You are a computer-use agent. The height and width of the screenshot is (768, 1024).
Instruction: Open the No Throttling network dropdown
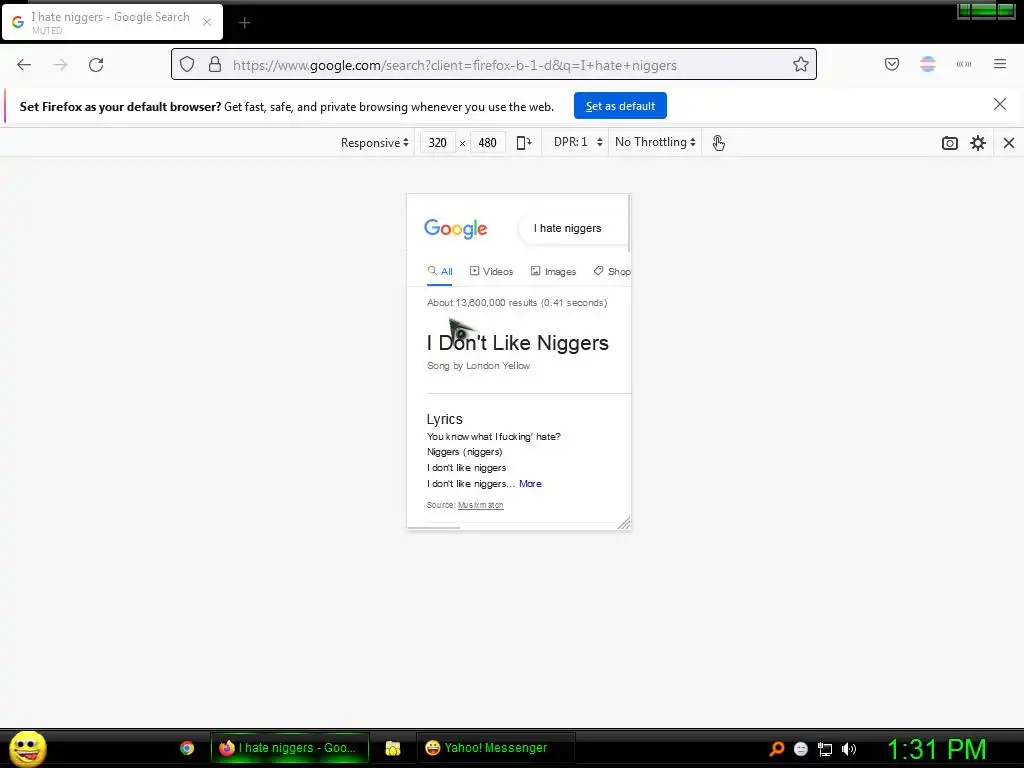(x=655, y=142)
